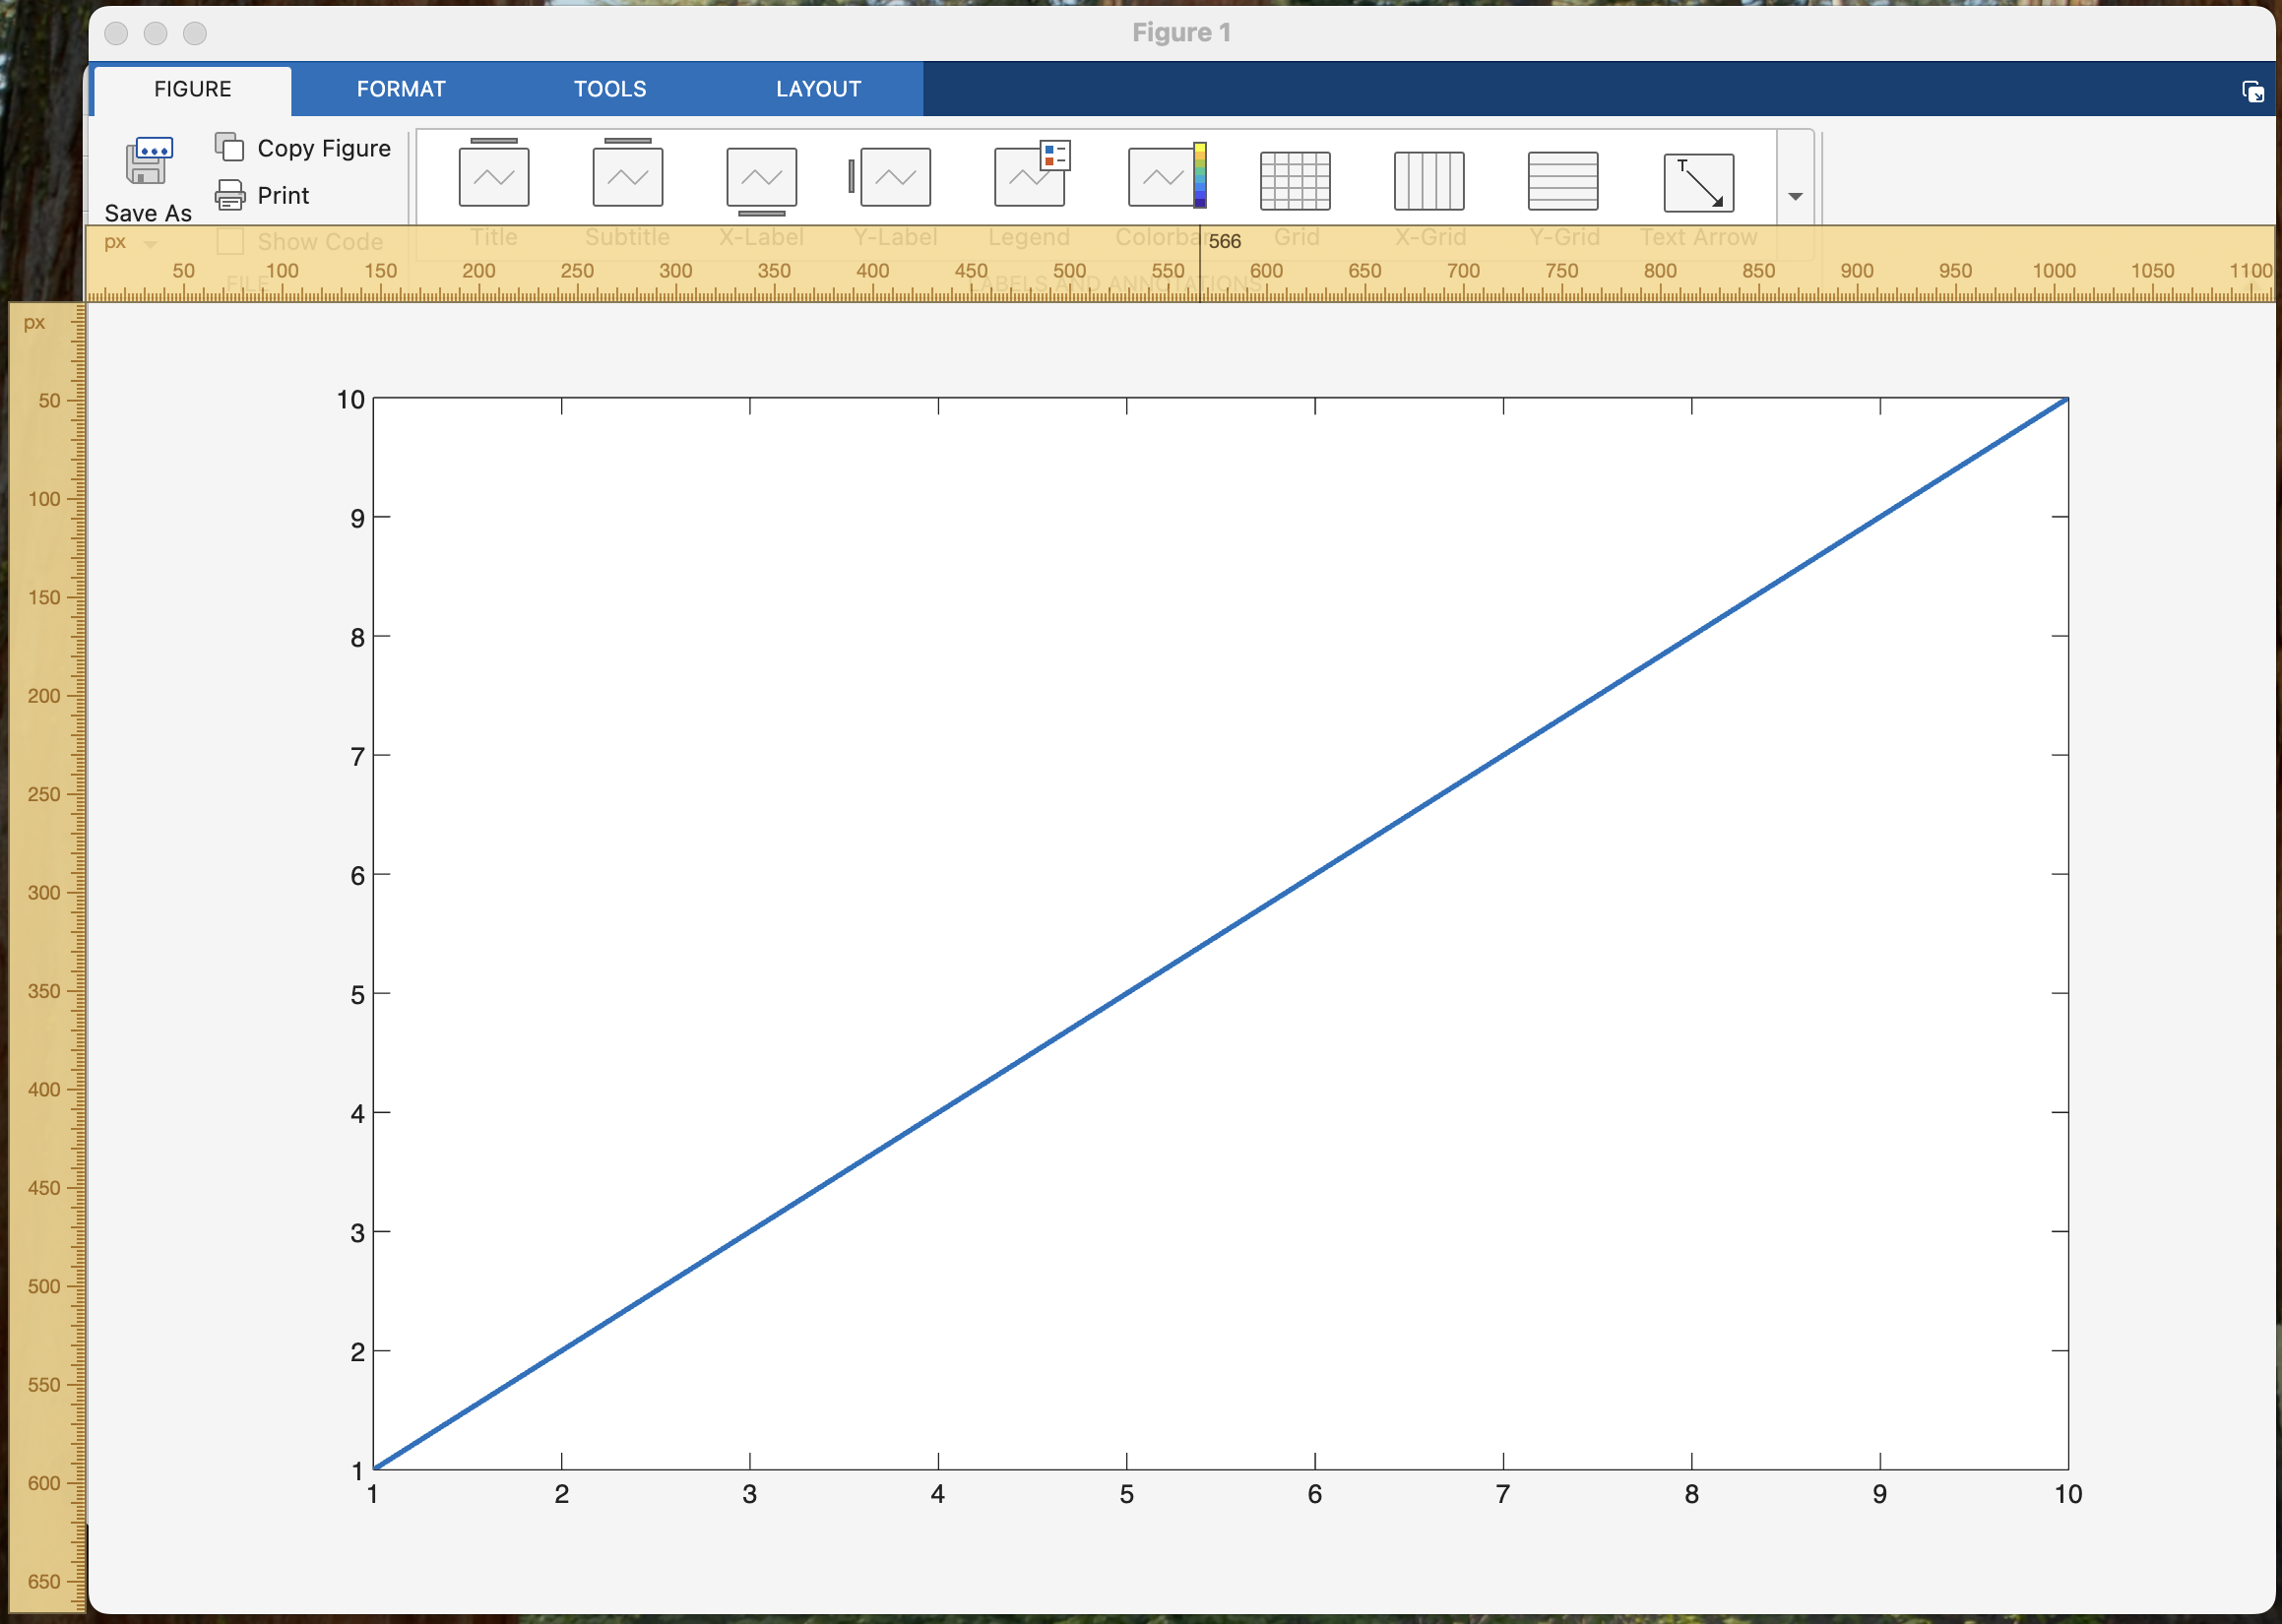
Task: Toggle the full Grid icon
Action: pyautogui.click(x=1295, y=181)
